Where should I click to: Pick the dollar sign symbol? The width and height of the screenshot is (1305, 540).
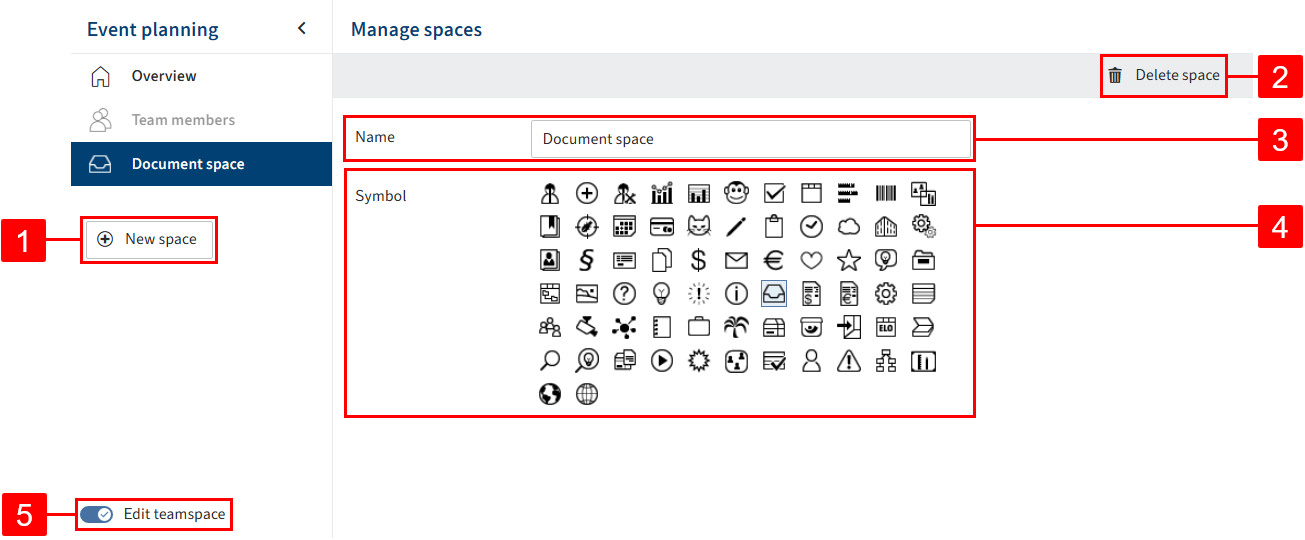tap(699, 260)
